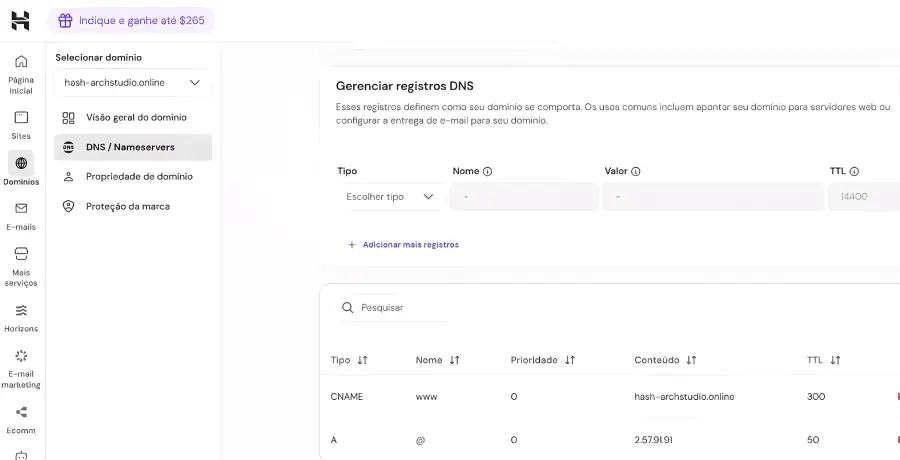Click the info icon beside Valor

point(635,172)
